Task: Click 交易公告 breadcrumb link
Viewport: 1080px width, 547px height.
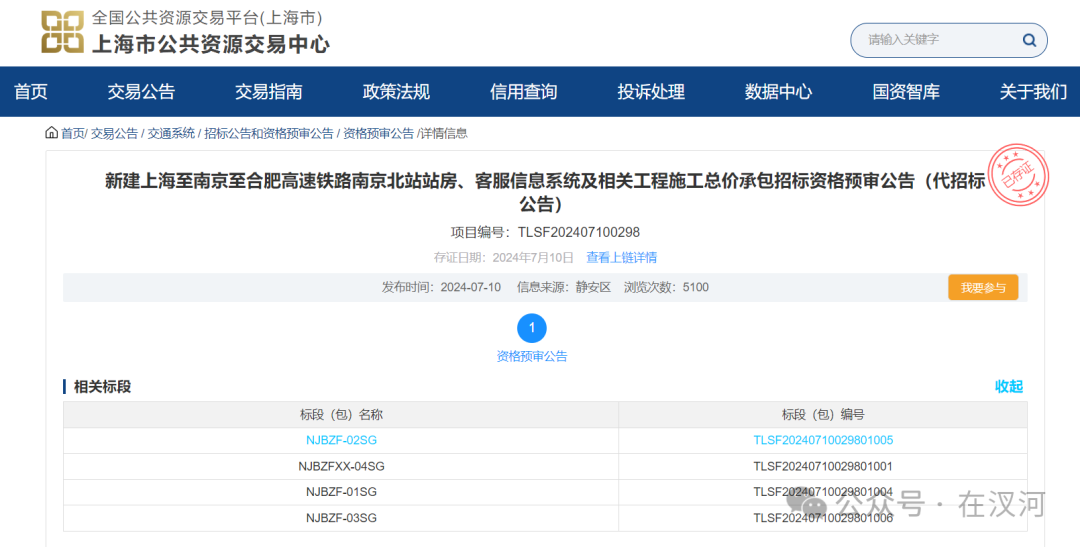Action: [114, 134]
